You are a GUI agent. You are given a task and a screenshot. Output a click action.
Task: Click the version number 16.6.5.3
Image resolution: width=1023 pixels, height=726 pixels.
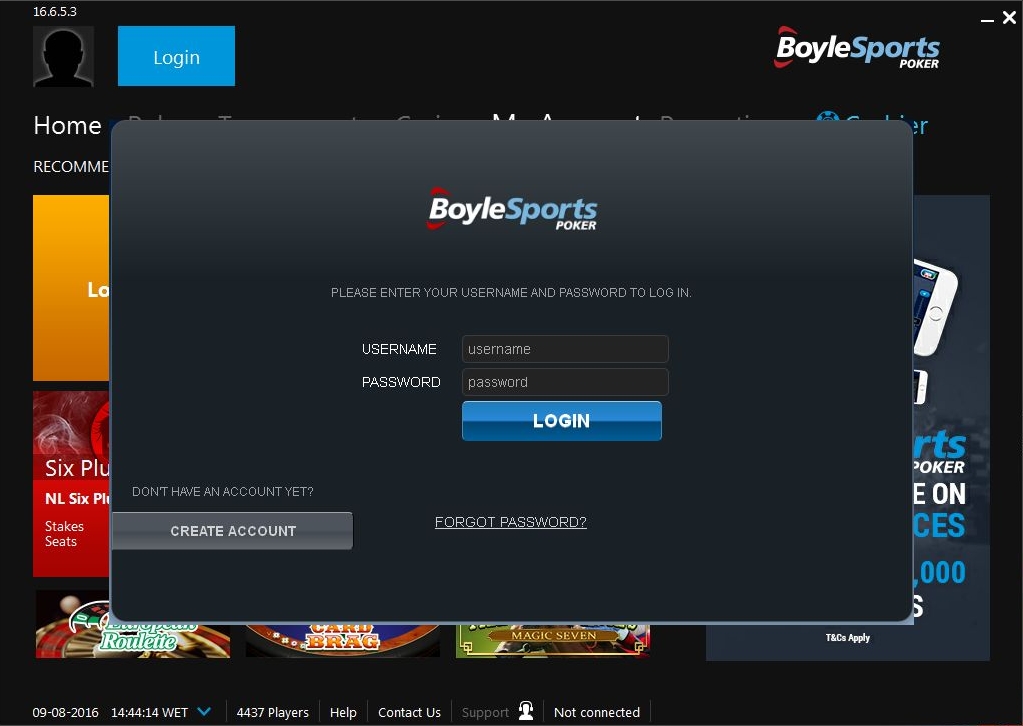coord(55,12)
